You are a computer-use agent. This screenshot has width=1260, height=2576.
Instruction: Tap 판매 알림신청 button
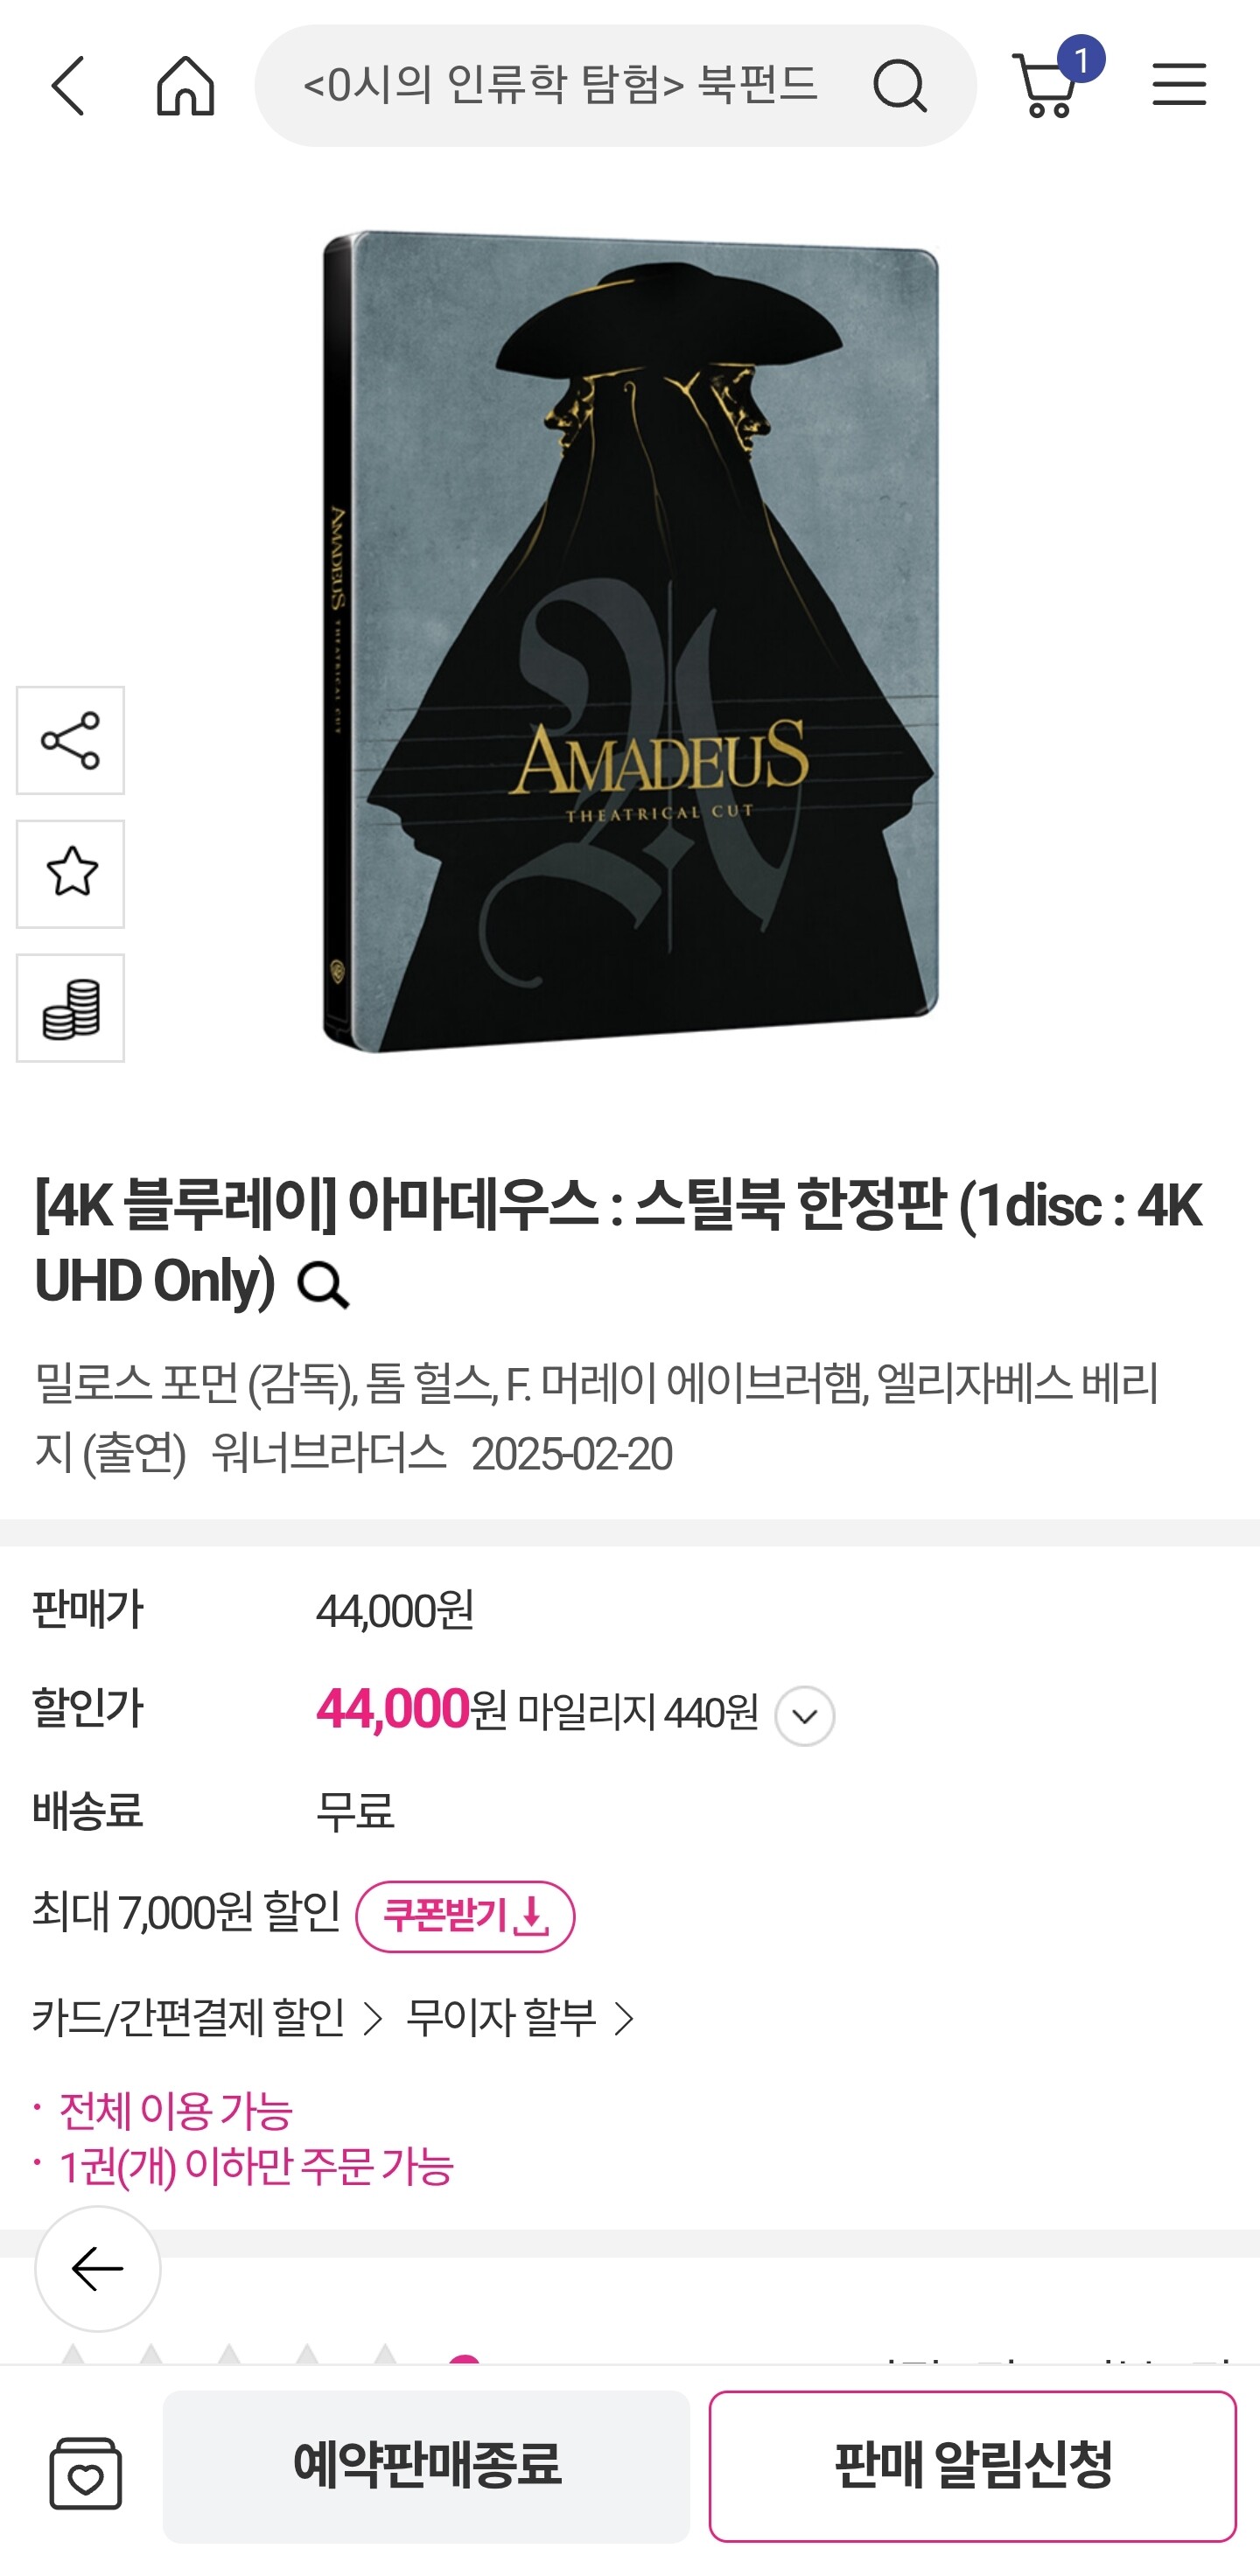972,2466
